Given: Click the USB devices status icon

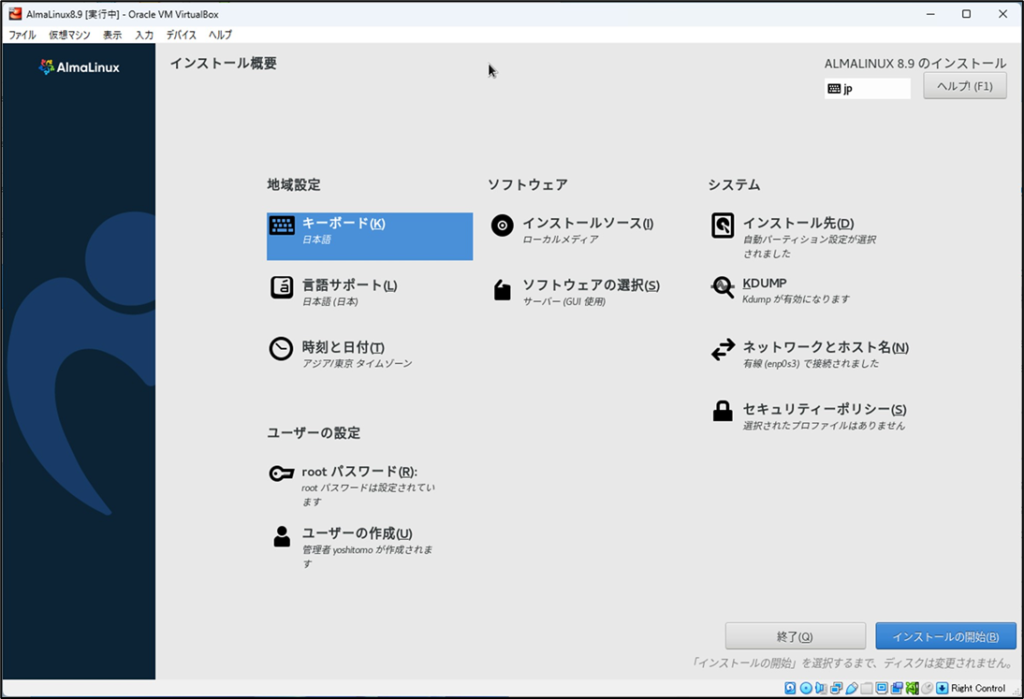Looking at the screenshot, I should click(x=852, y=688).
